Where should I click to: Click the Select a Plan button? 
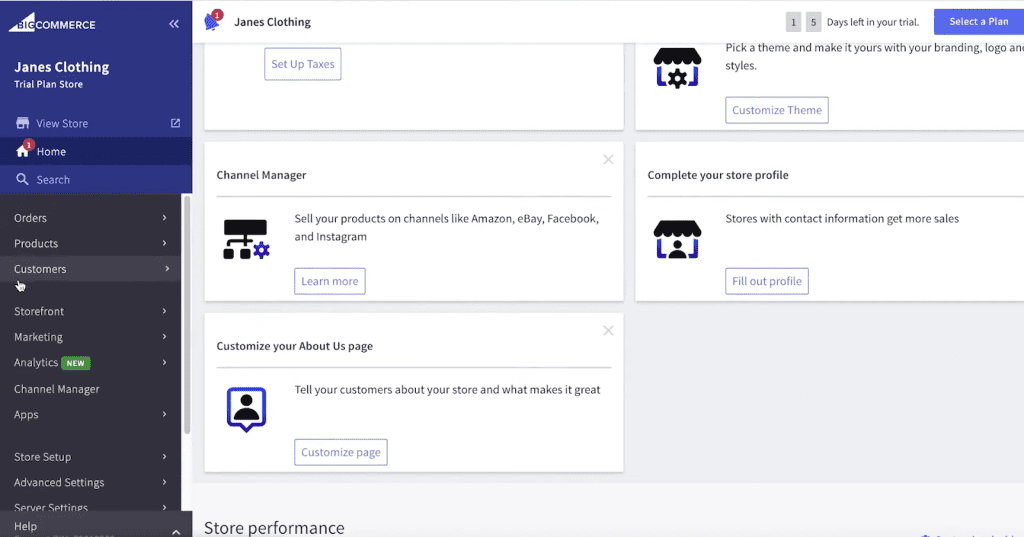[978, 22]
